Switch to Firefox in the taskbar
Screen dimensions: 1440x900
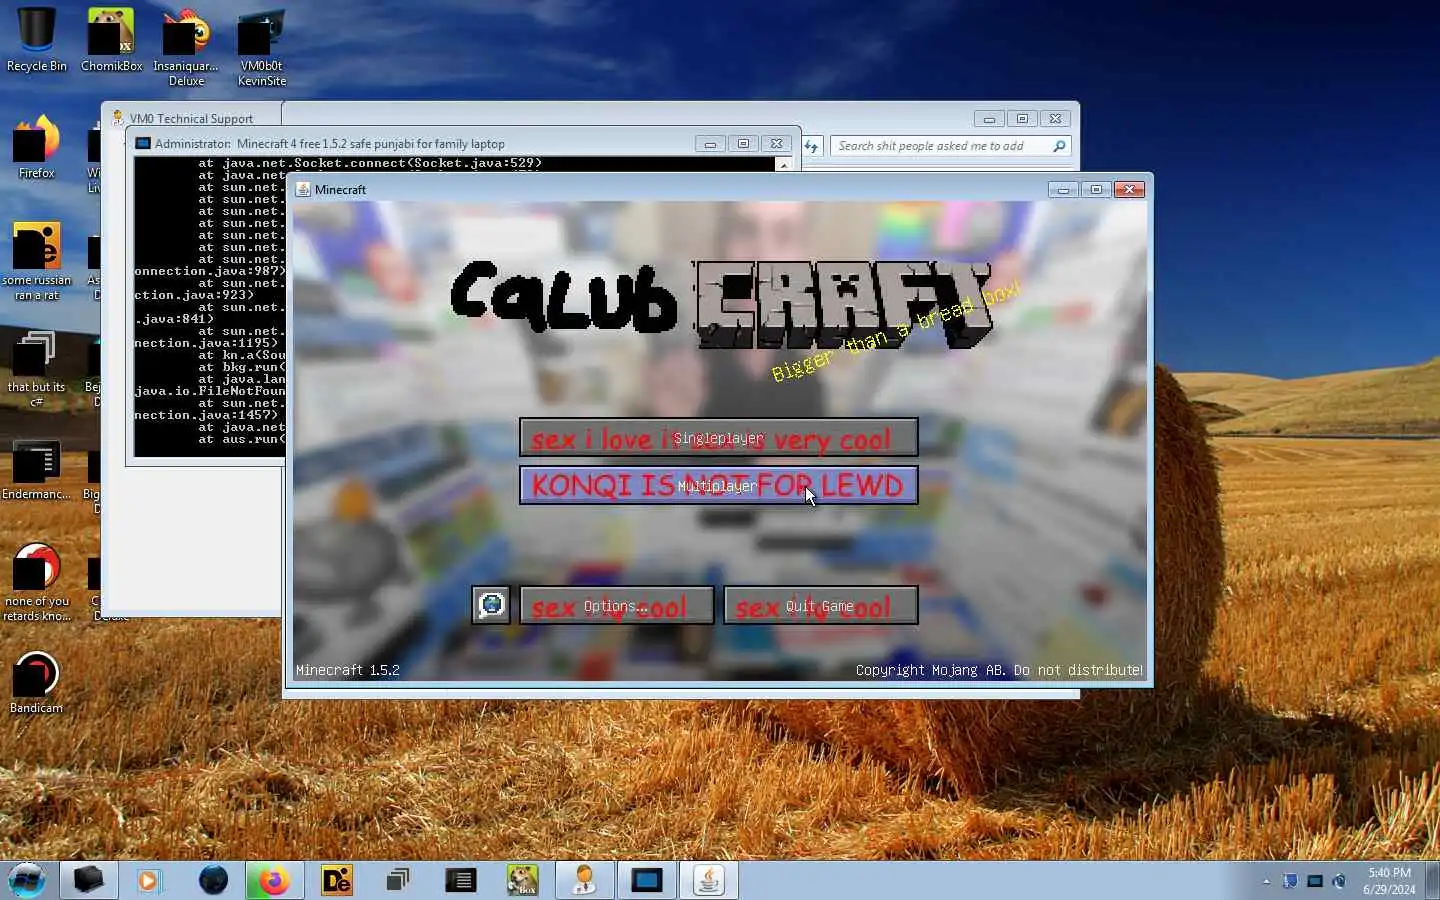273,880
